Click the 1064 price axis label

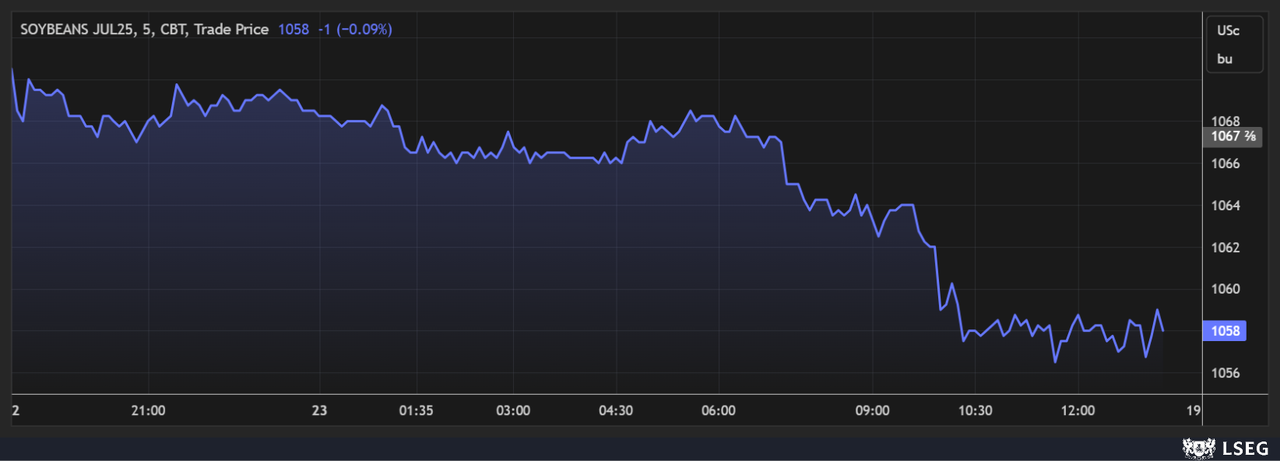[x=1228, y=205]
